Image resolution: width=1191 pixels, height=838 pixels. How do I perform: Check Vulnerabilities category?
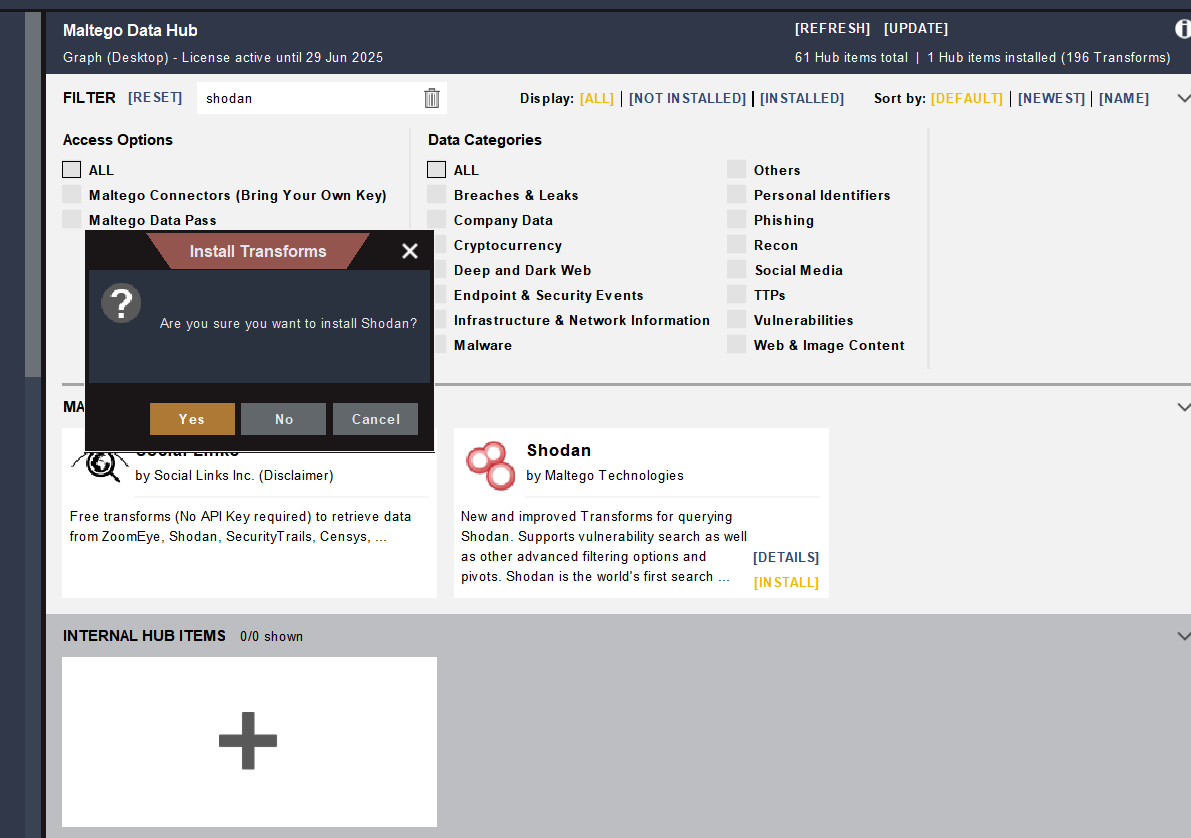tap(736, 320)
